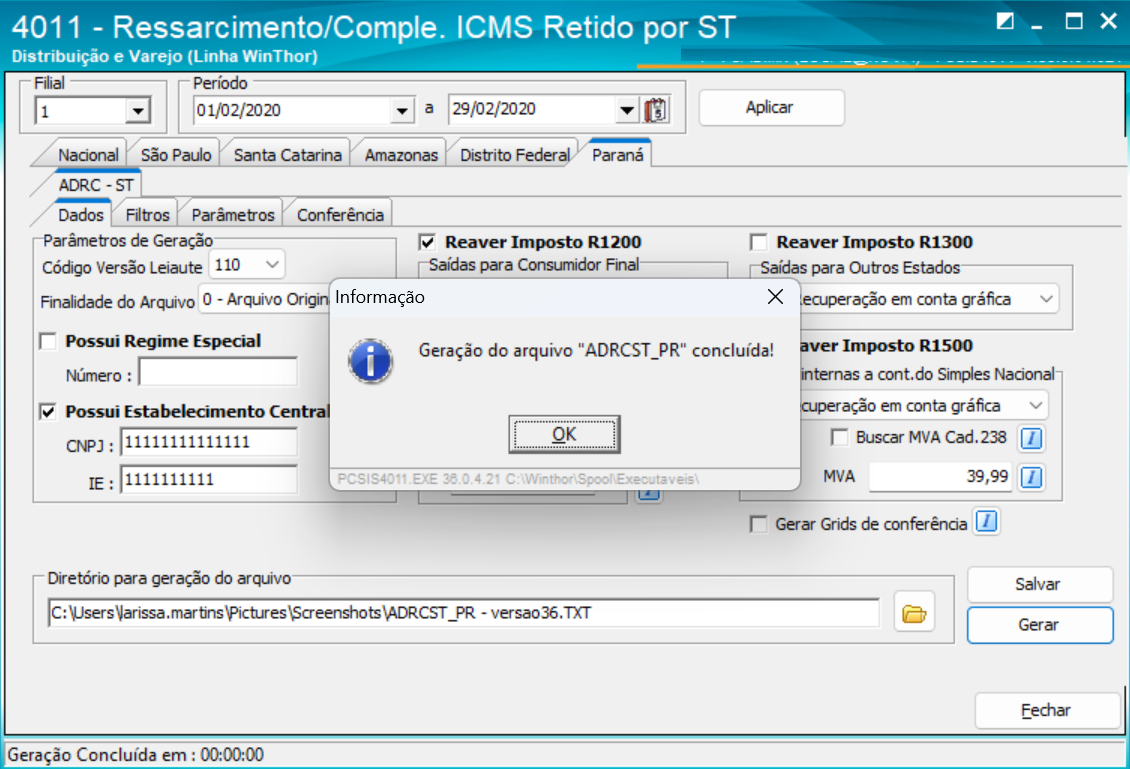Click the Número input field
Image resolution: width=1130 pixels, height=769 pixels.
click(218, 373)
